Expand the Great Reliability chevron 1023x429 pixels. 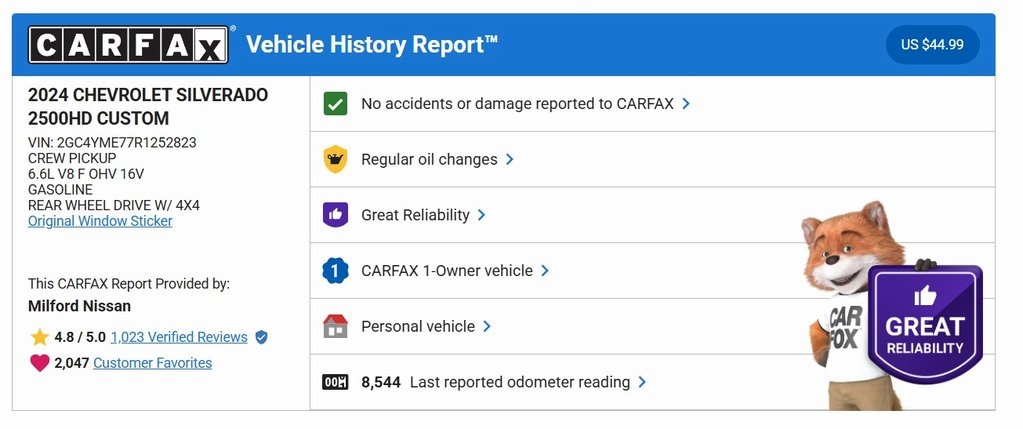pyautogui.click(x=481, y=215)
